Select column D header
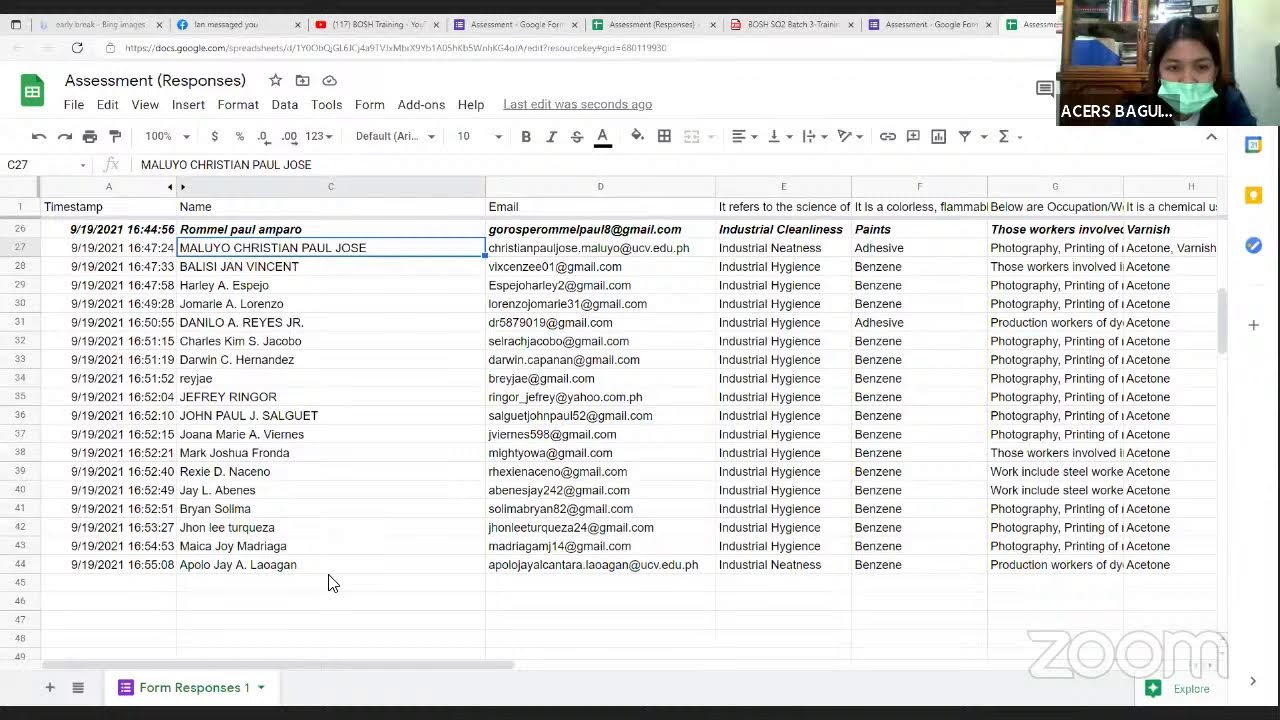The height and width of the screenshot is (720, 1280). point(600,186)
